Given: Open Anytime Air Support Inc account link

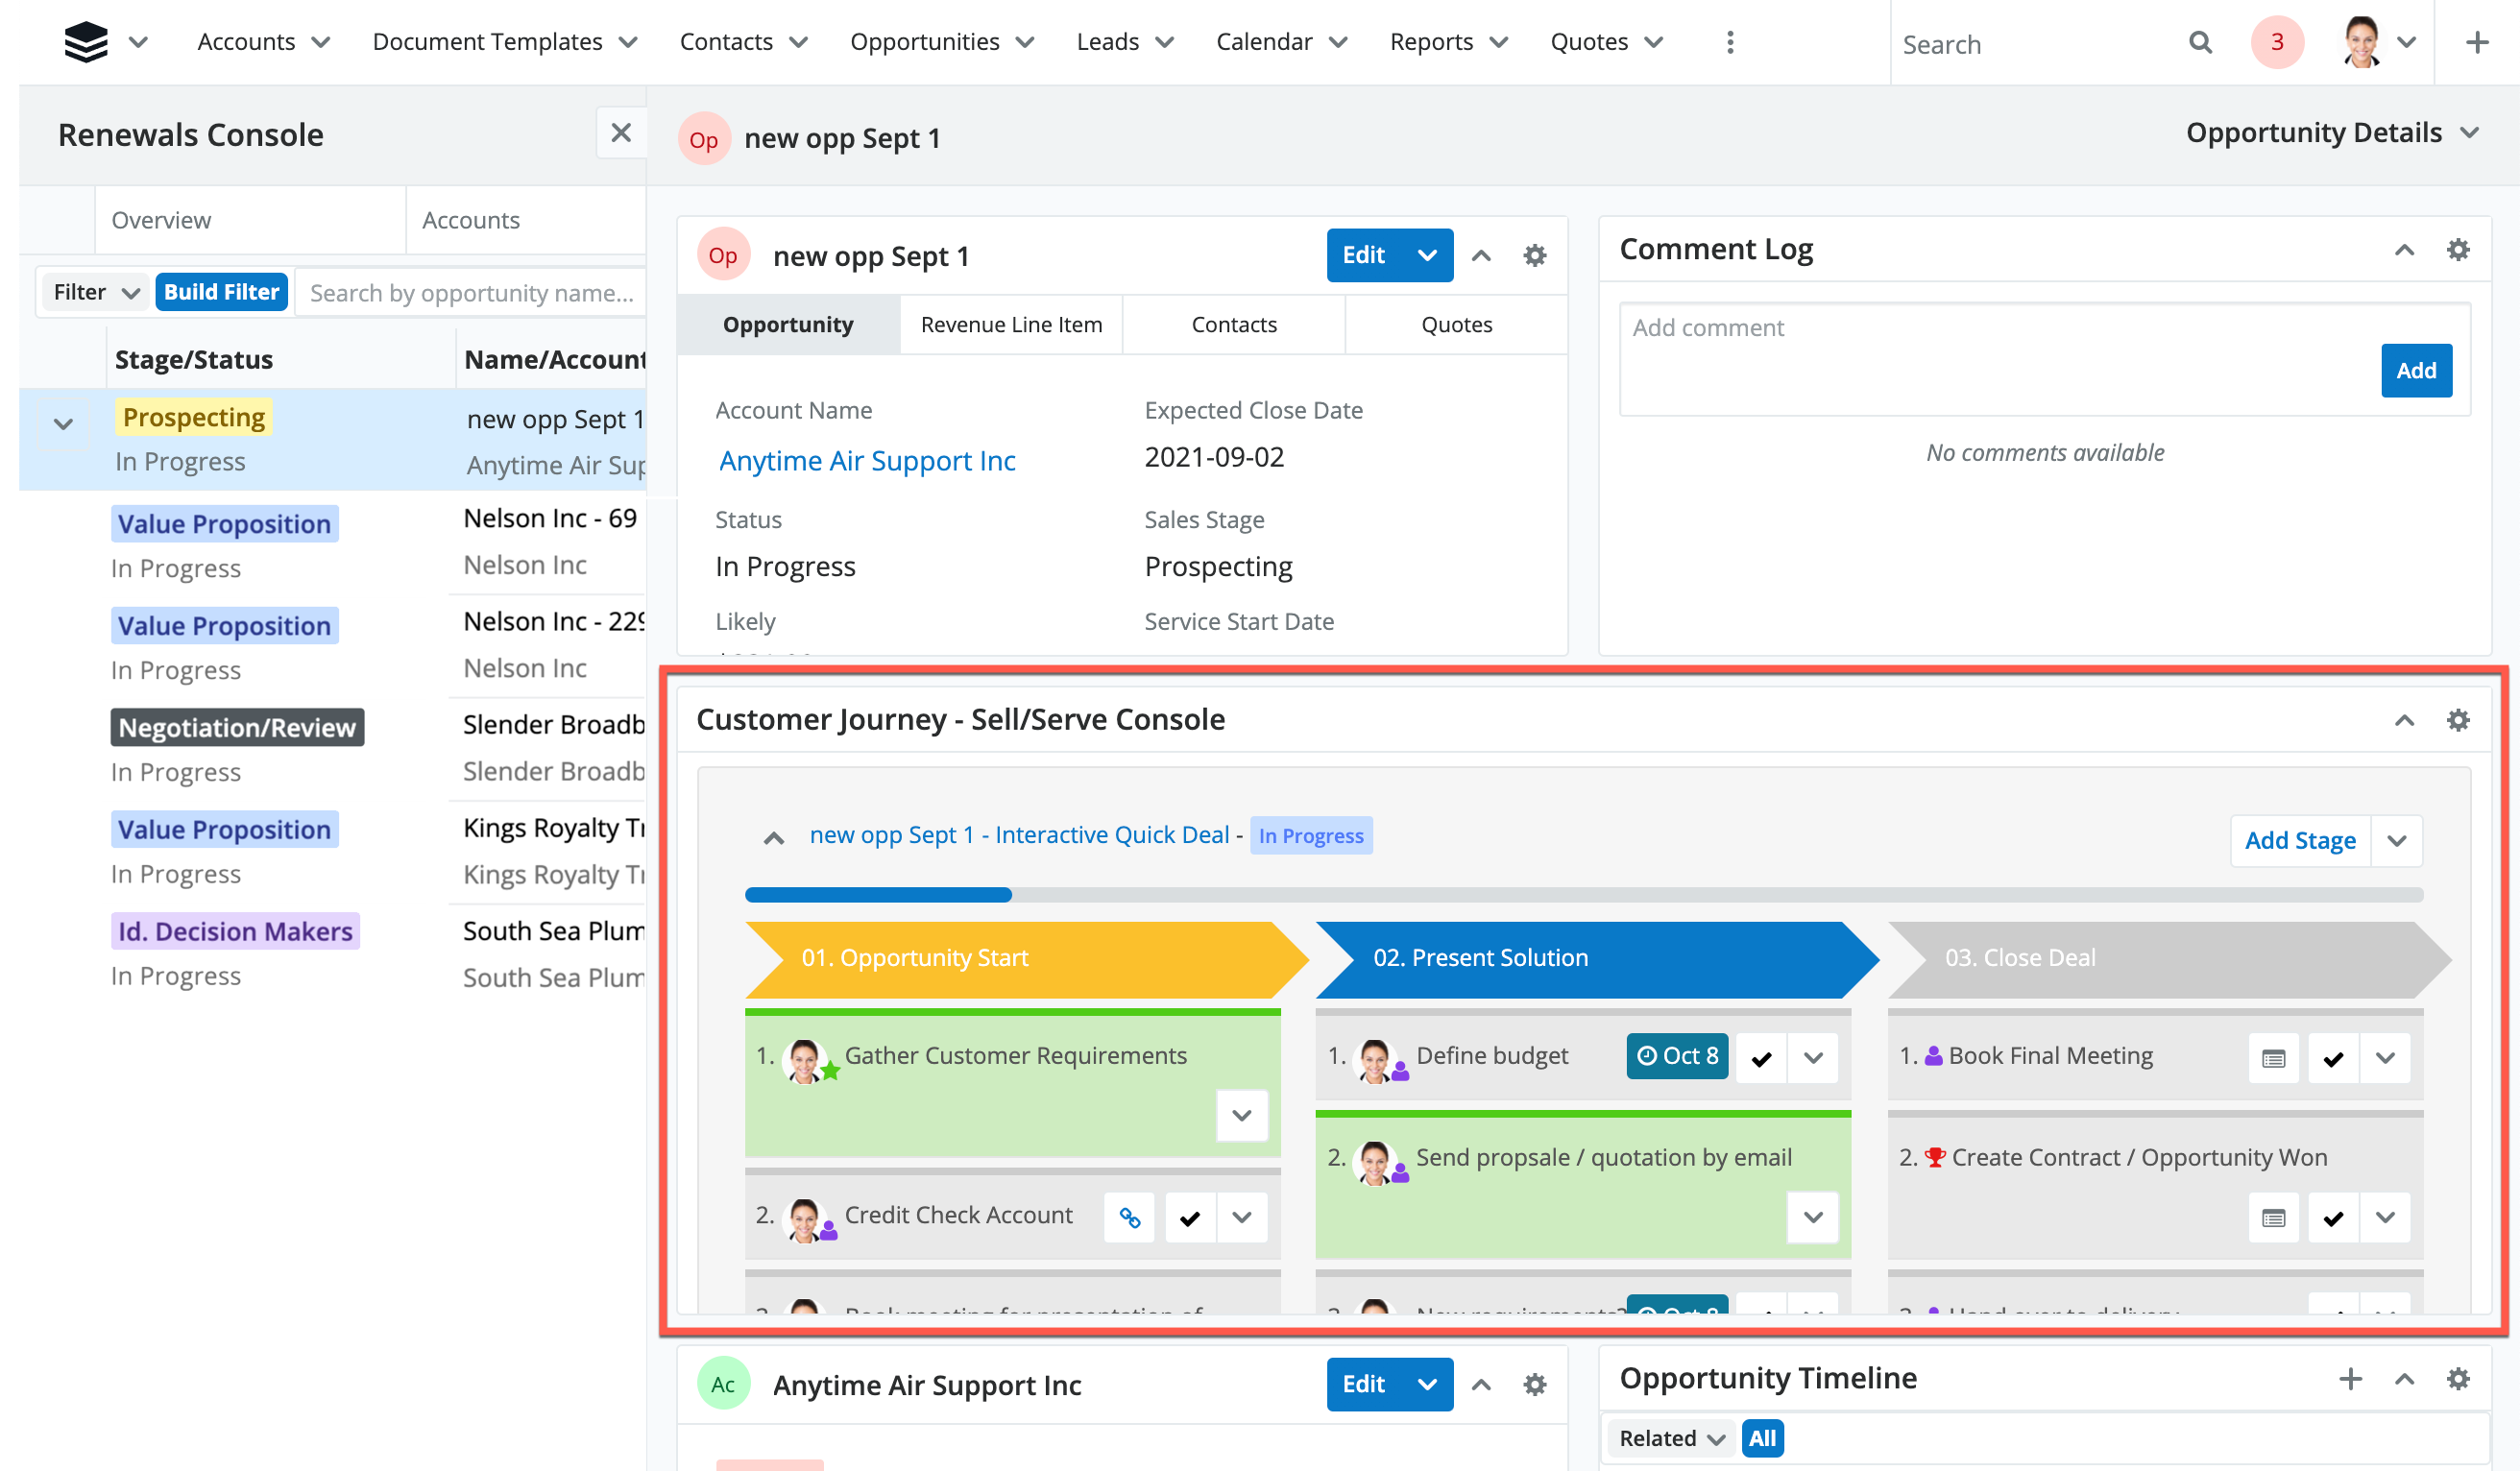Looking at the screenshot, I should [866, 461].
